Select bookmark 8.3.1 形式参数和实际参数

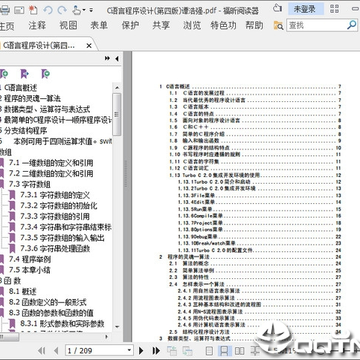62,323
